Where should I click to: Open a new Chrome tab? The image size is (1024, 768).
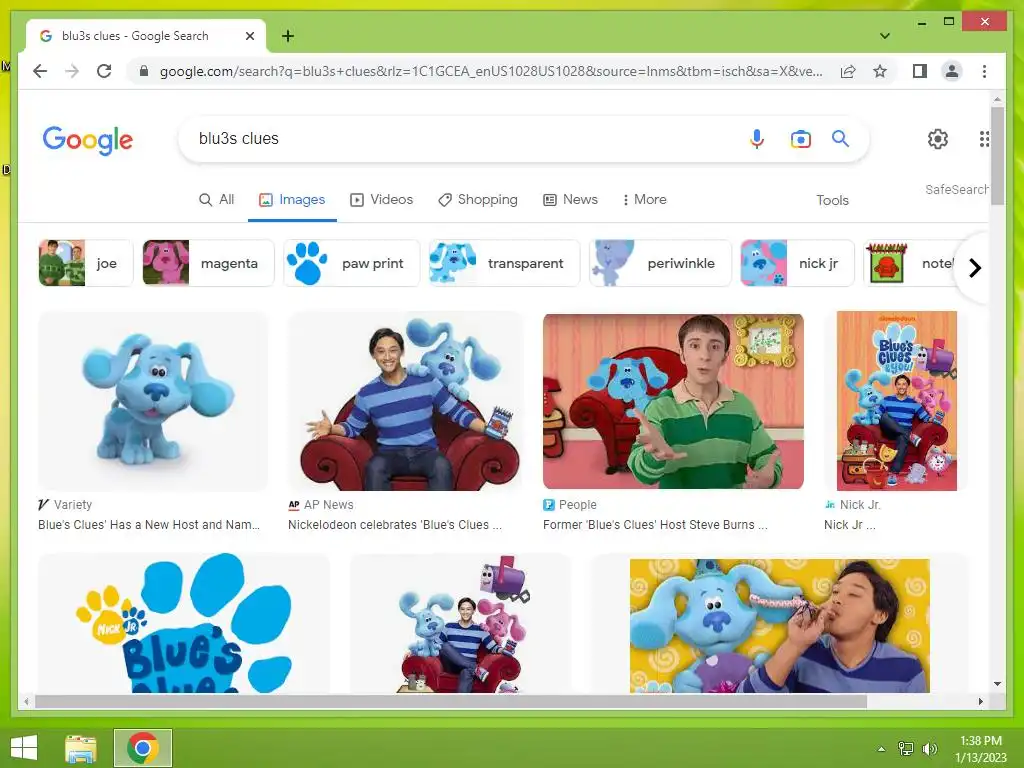point(288,36)
